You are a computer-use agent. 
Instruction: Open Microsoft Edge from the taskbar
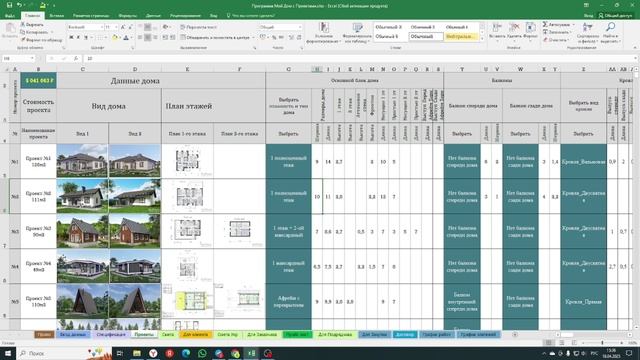point(186,353)
